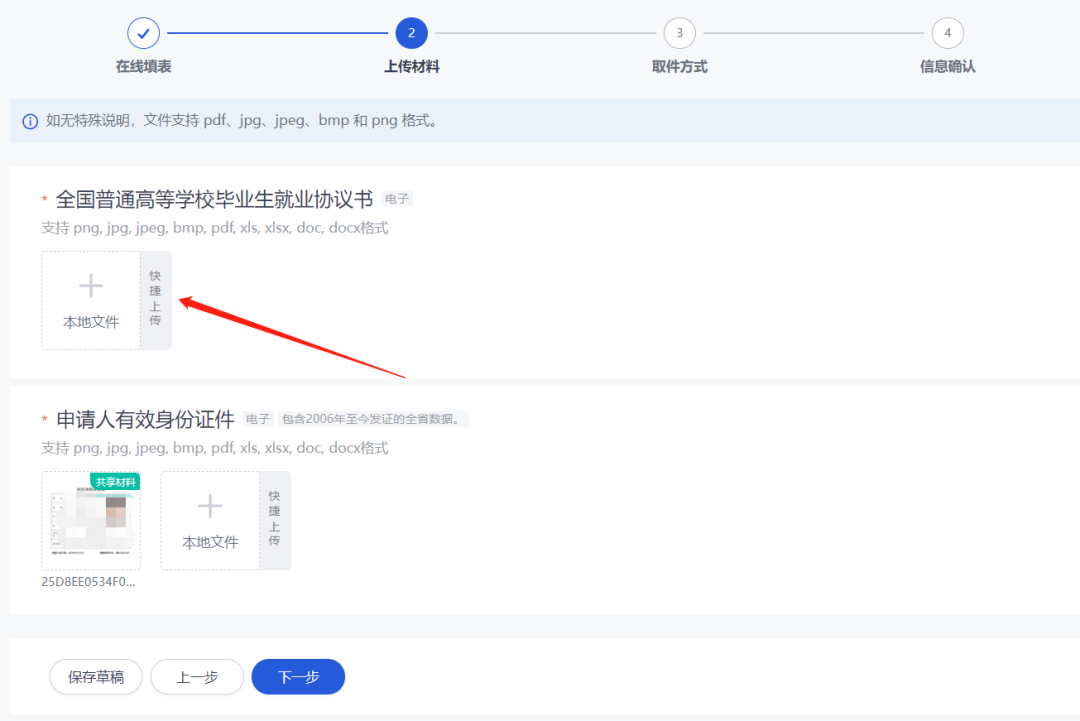Click the step 4 信息确认 circle icon
Viewport: 1080px width, 721px height.
pos(947,32)
